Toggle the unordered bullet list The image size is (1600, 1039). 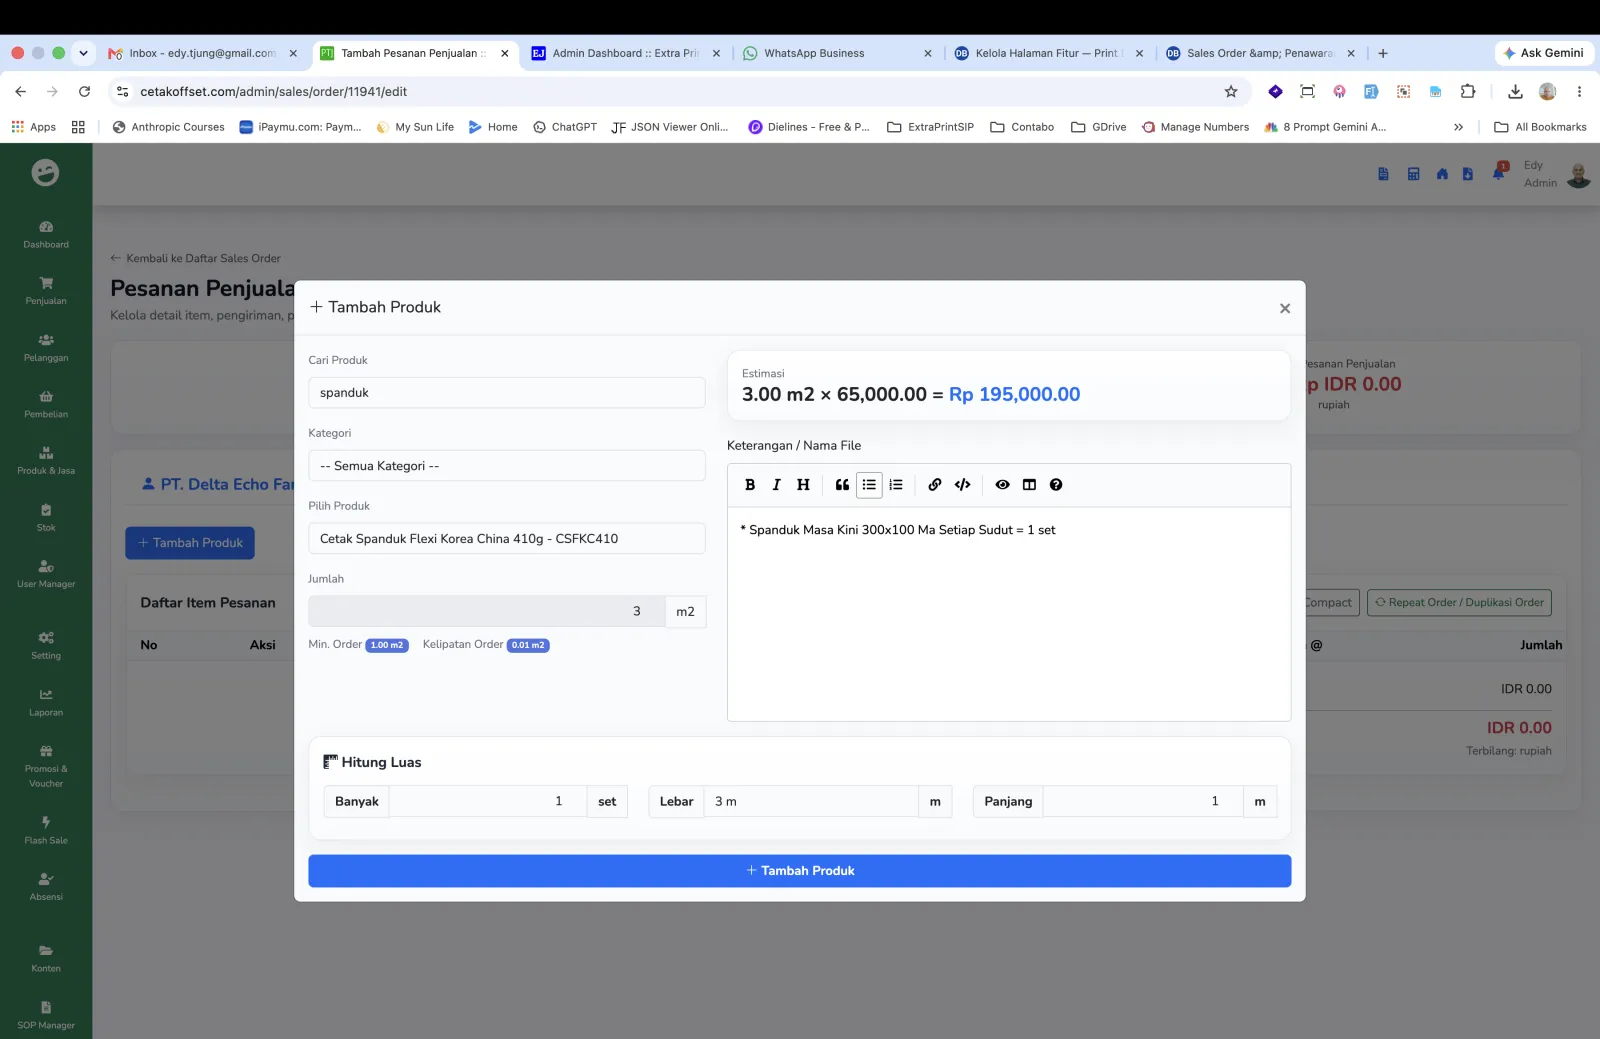click(x=869, y=485)
